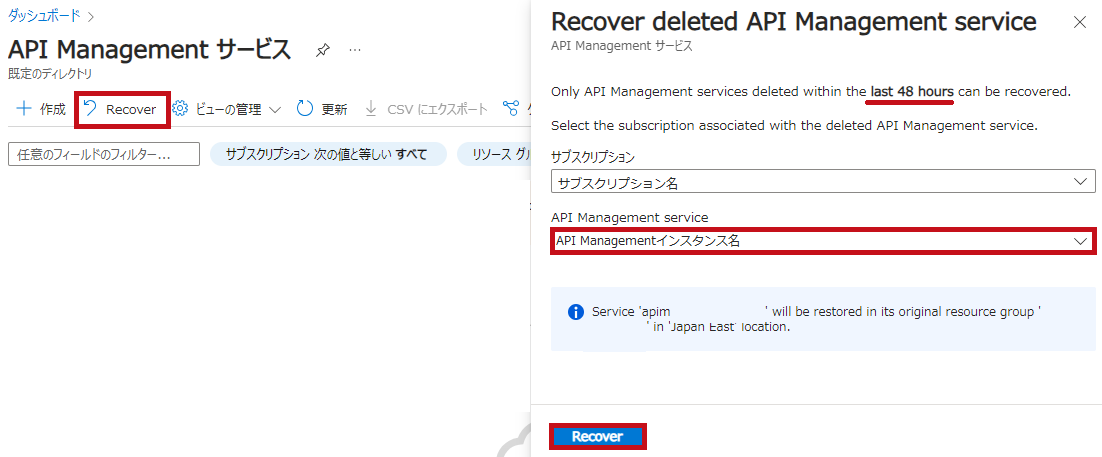Click the サブスクリプション 次の値と等しい すべて filter pill

pos(328,155)
